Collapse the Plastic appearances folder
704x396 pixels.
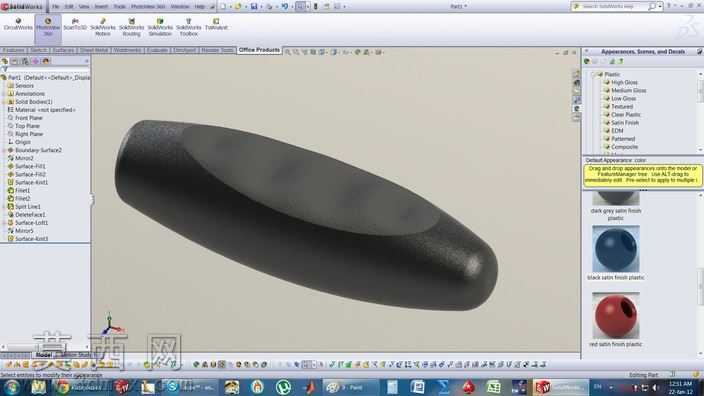click(594, 75)
